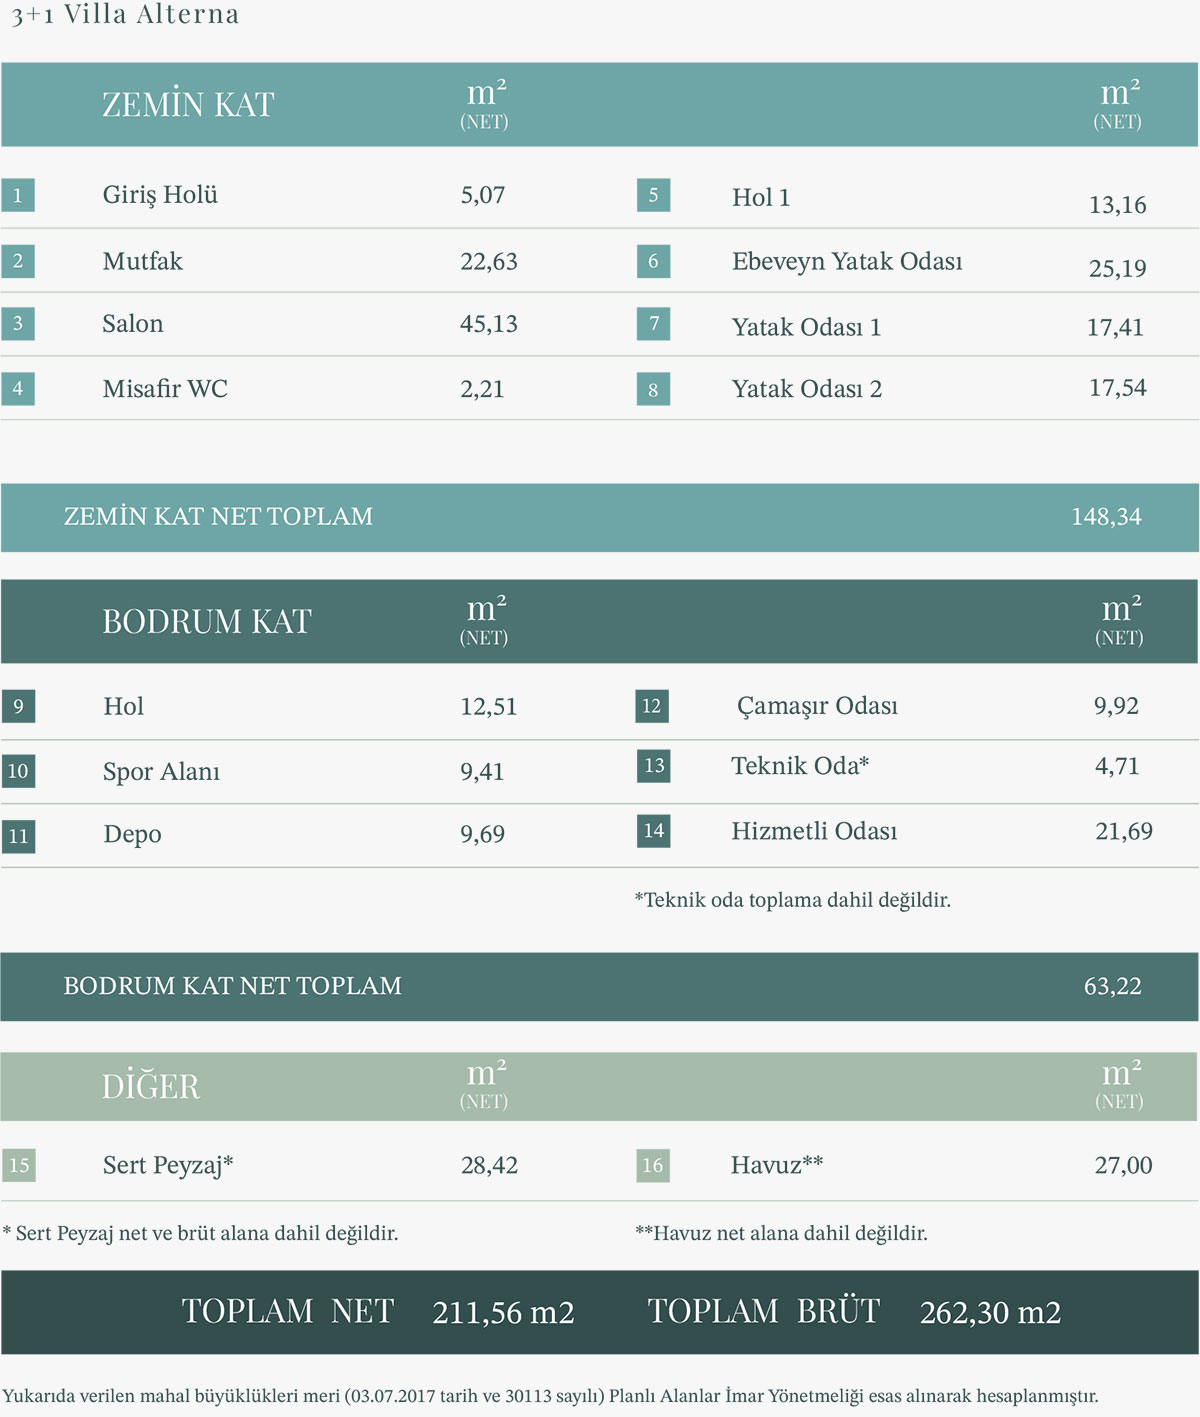Click the 3+1 Villa Alterna title
Viewport: 1200px width, 1417px height.
tap(125, 15)
